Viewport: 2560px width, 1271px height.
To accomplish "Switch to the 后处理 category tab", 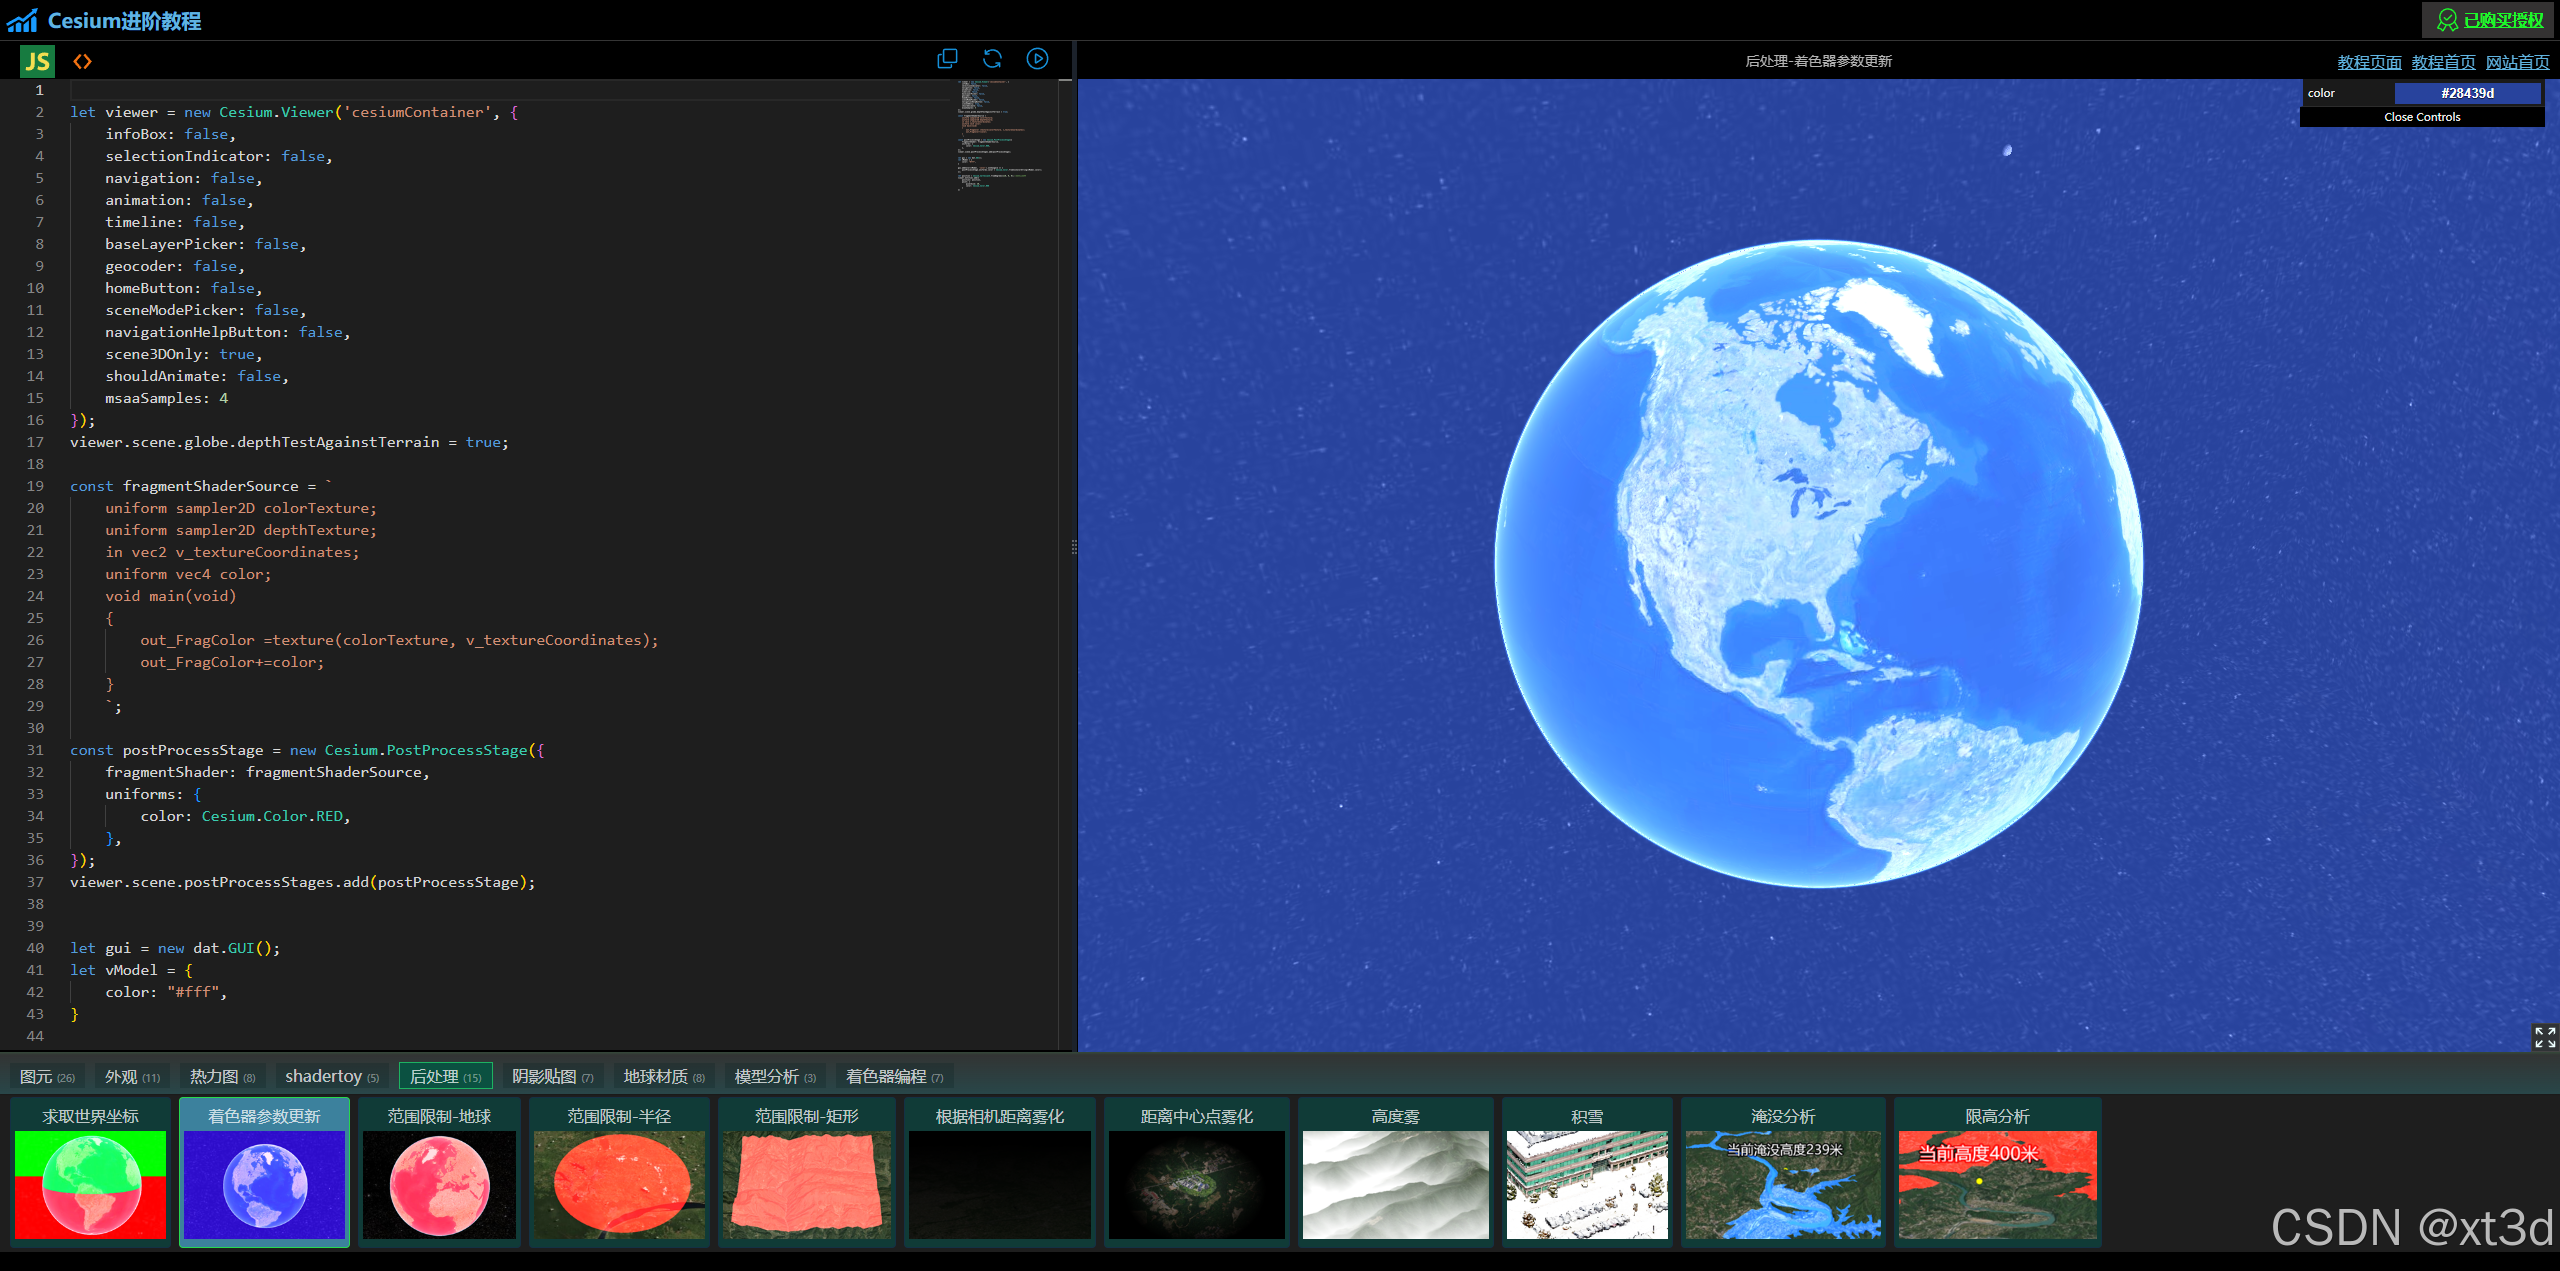I will tap(445, 1076).
